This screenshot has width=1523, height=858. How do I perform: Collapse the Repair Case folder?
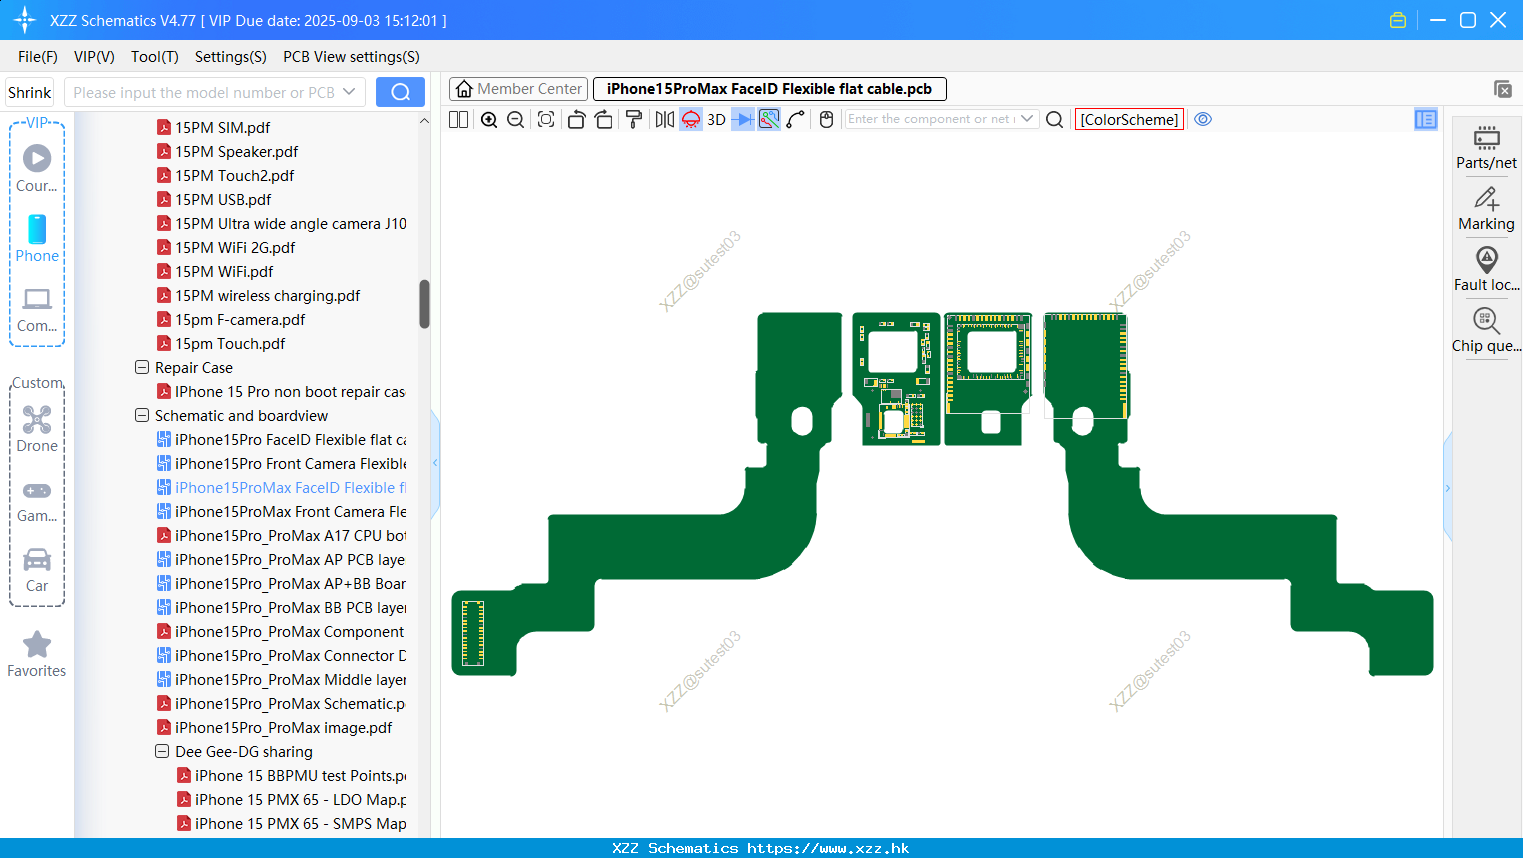(142, 367)
